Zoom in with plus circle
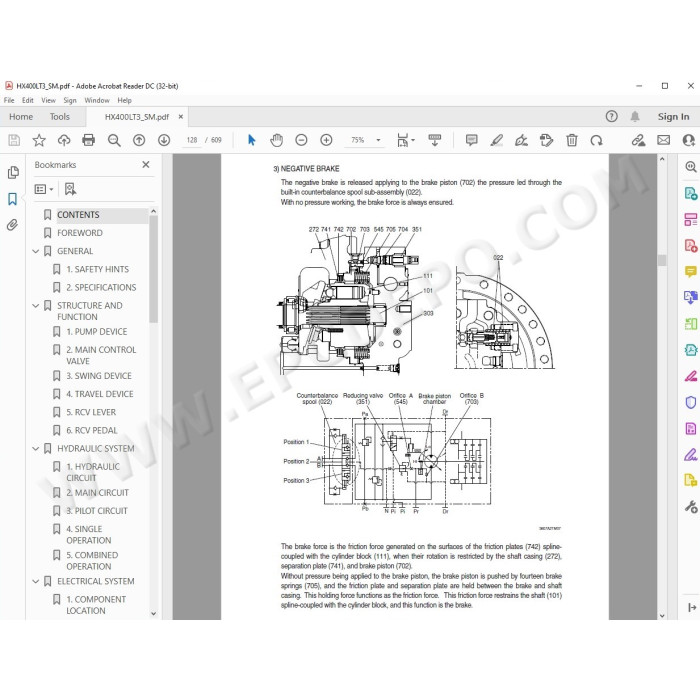 (x=326, y=140)
